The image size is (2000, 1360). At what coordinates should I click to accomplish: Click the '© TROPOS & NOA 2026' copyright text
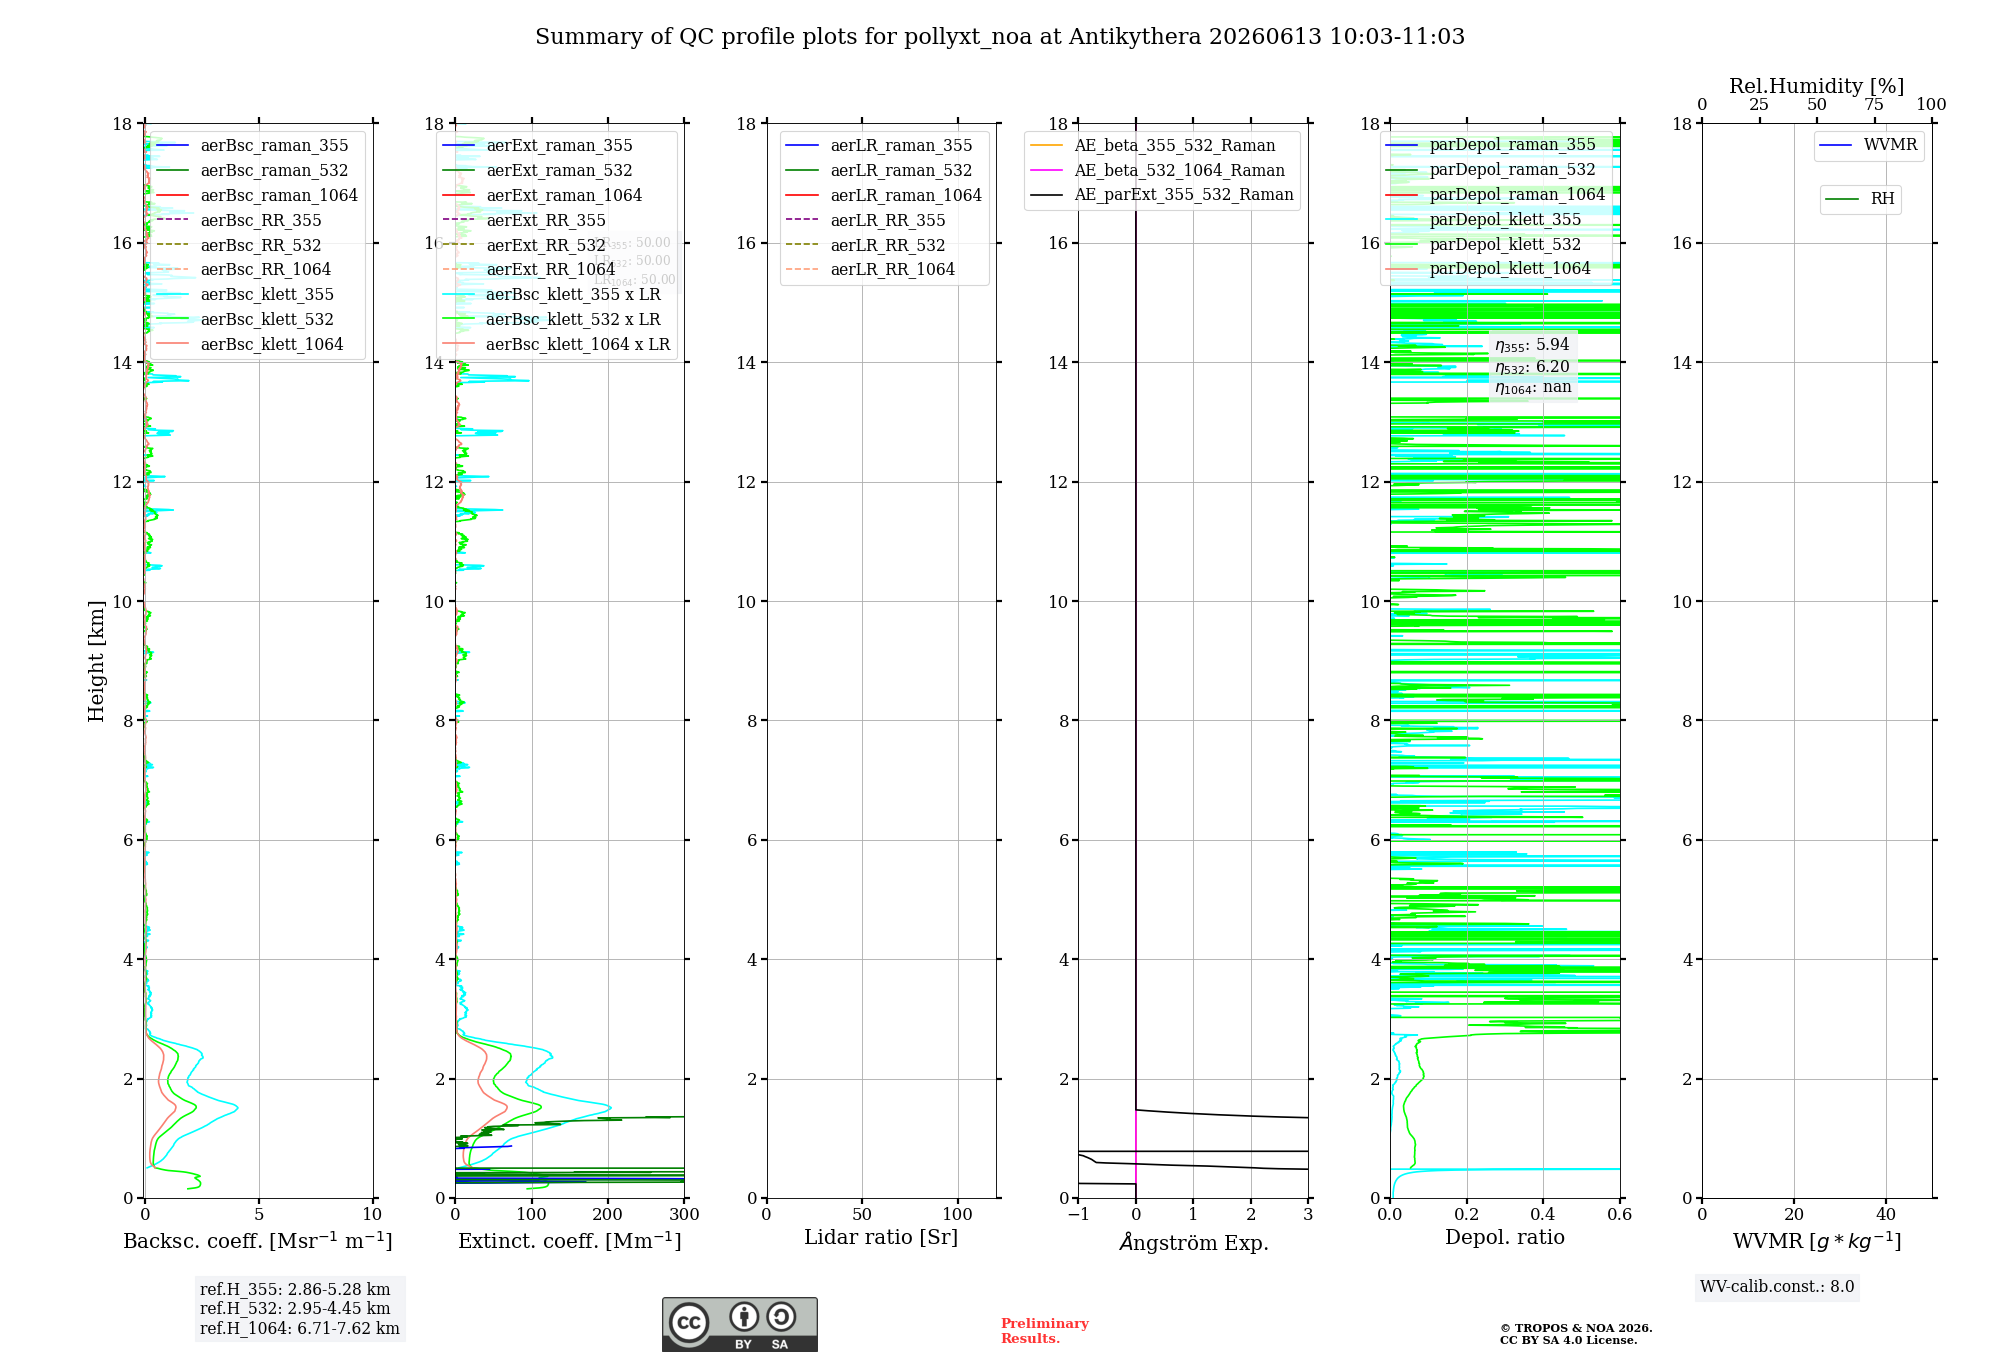tap(1576, 1329)
